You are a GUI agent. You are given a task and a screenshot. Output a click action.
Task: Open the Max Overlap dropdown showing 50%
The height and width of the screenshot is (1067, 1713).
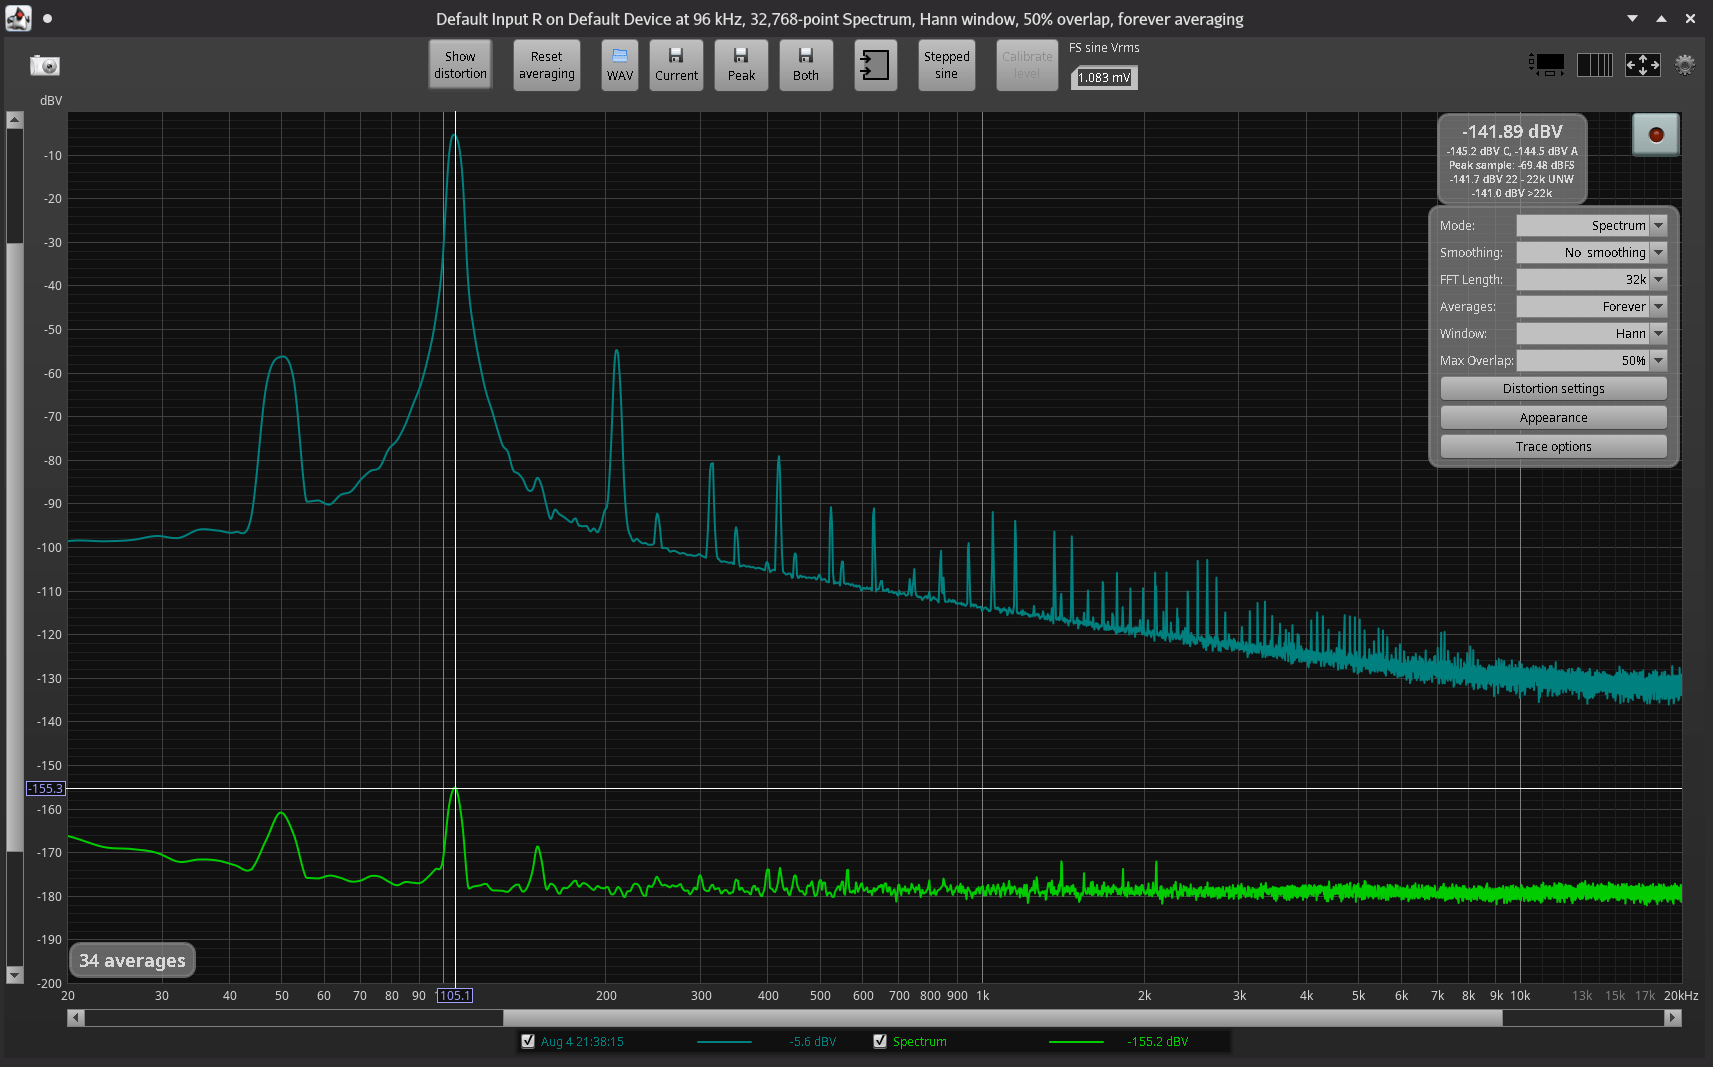pyautogui.click(x=1591, y=360)
